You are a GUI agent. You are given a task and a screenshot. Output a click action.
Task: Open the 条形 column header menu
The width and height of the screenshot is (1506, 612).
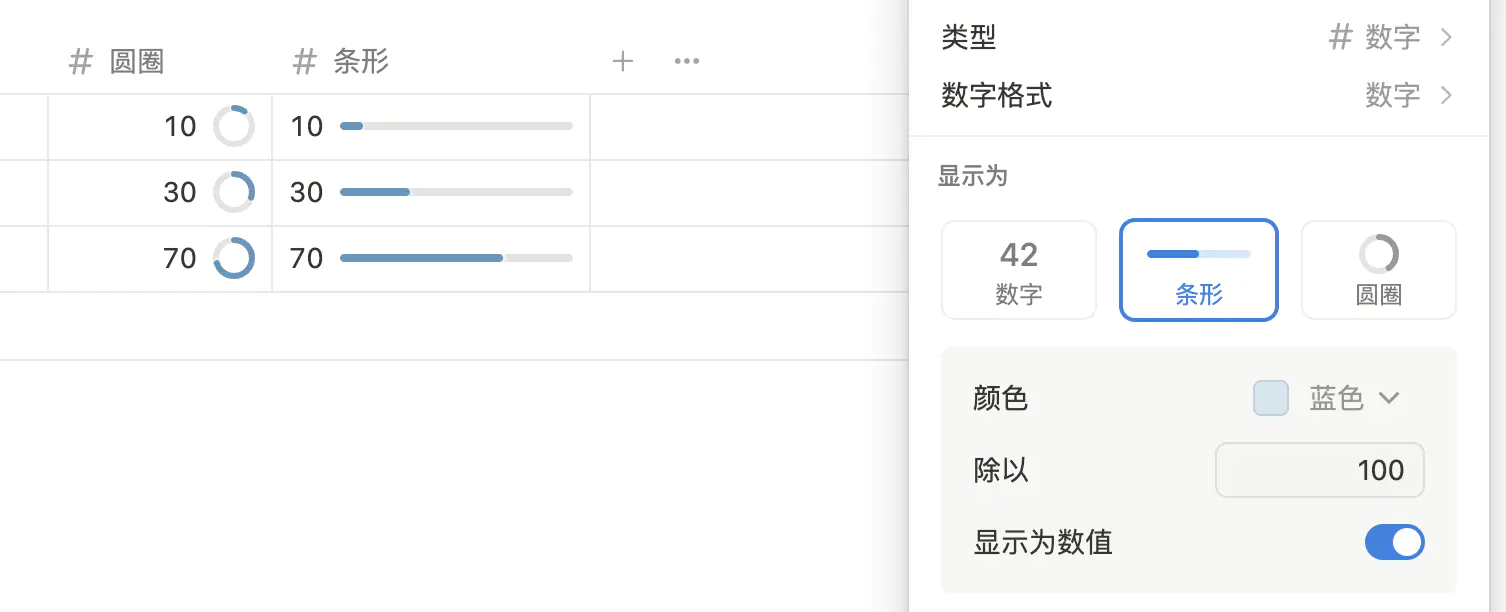360,61
